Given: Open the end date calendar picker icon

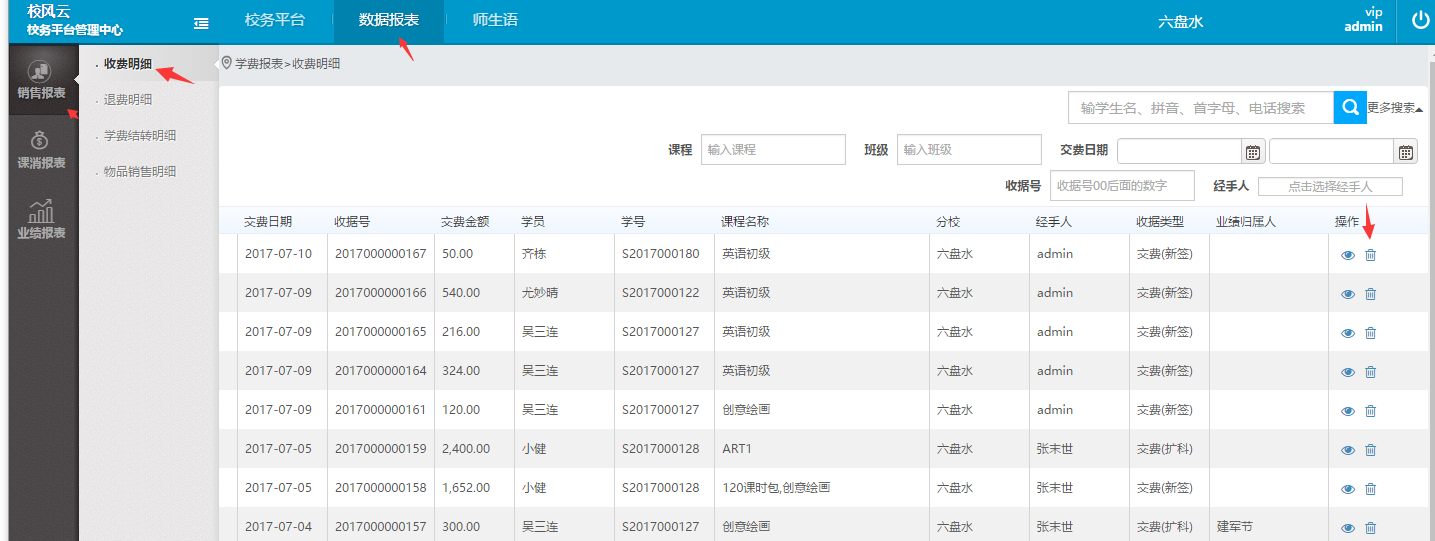Looking at the screenshot, I should click(1406, 152).
